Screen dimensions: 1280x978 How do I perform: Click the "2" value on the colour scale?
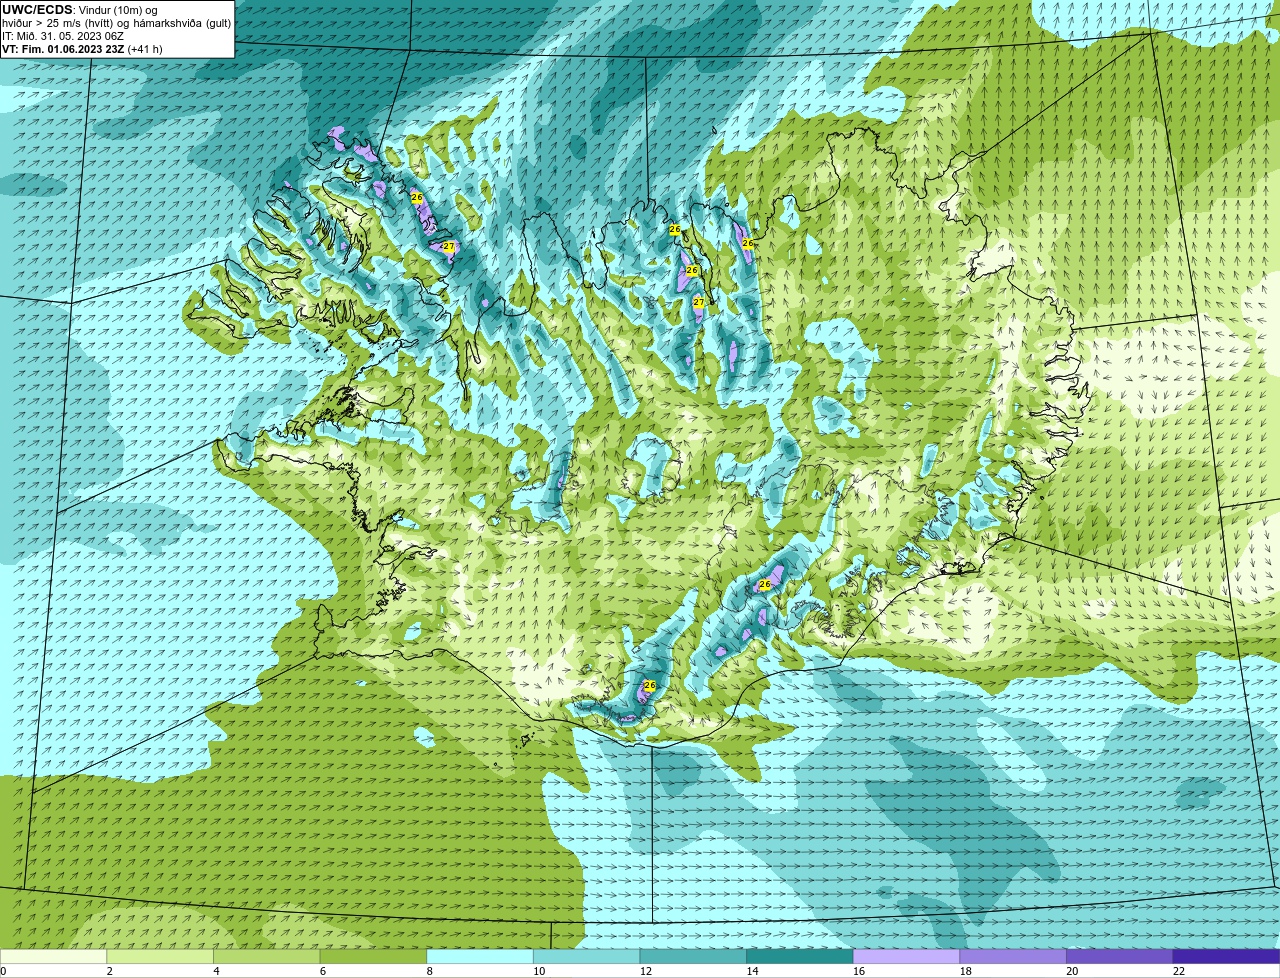109,971
